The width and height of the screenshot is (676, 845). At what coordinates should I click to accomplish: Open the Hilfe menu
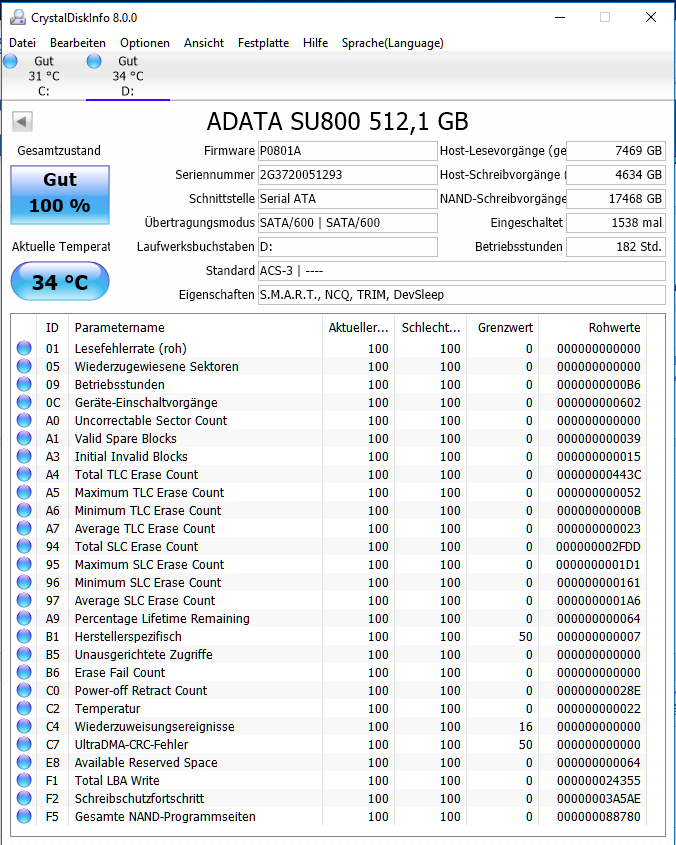coord(315,43)
